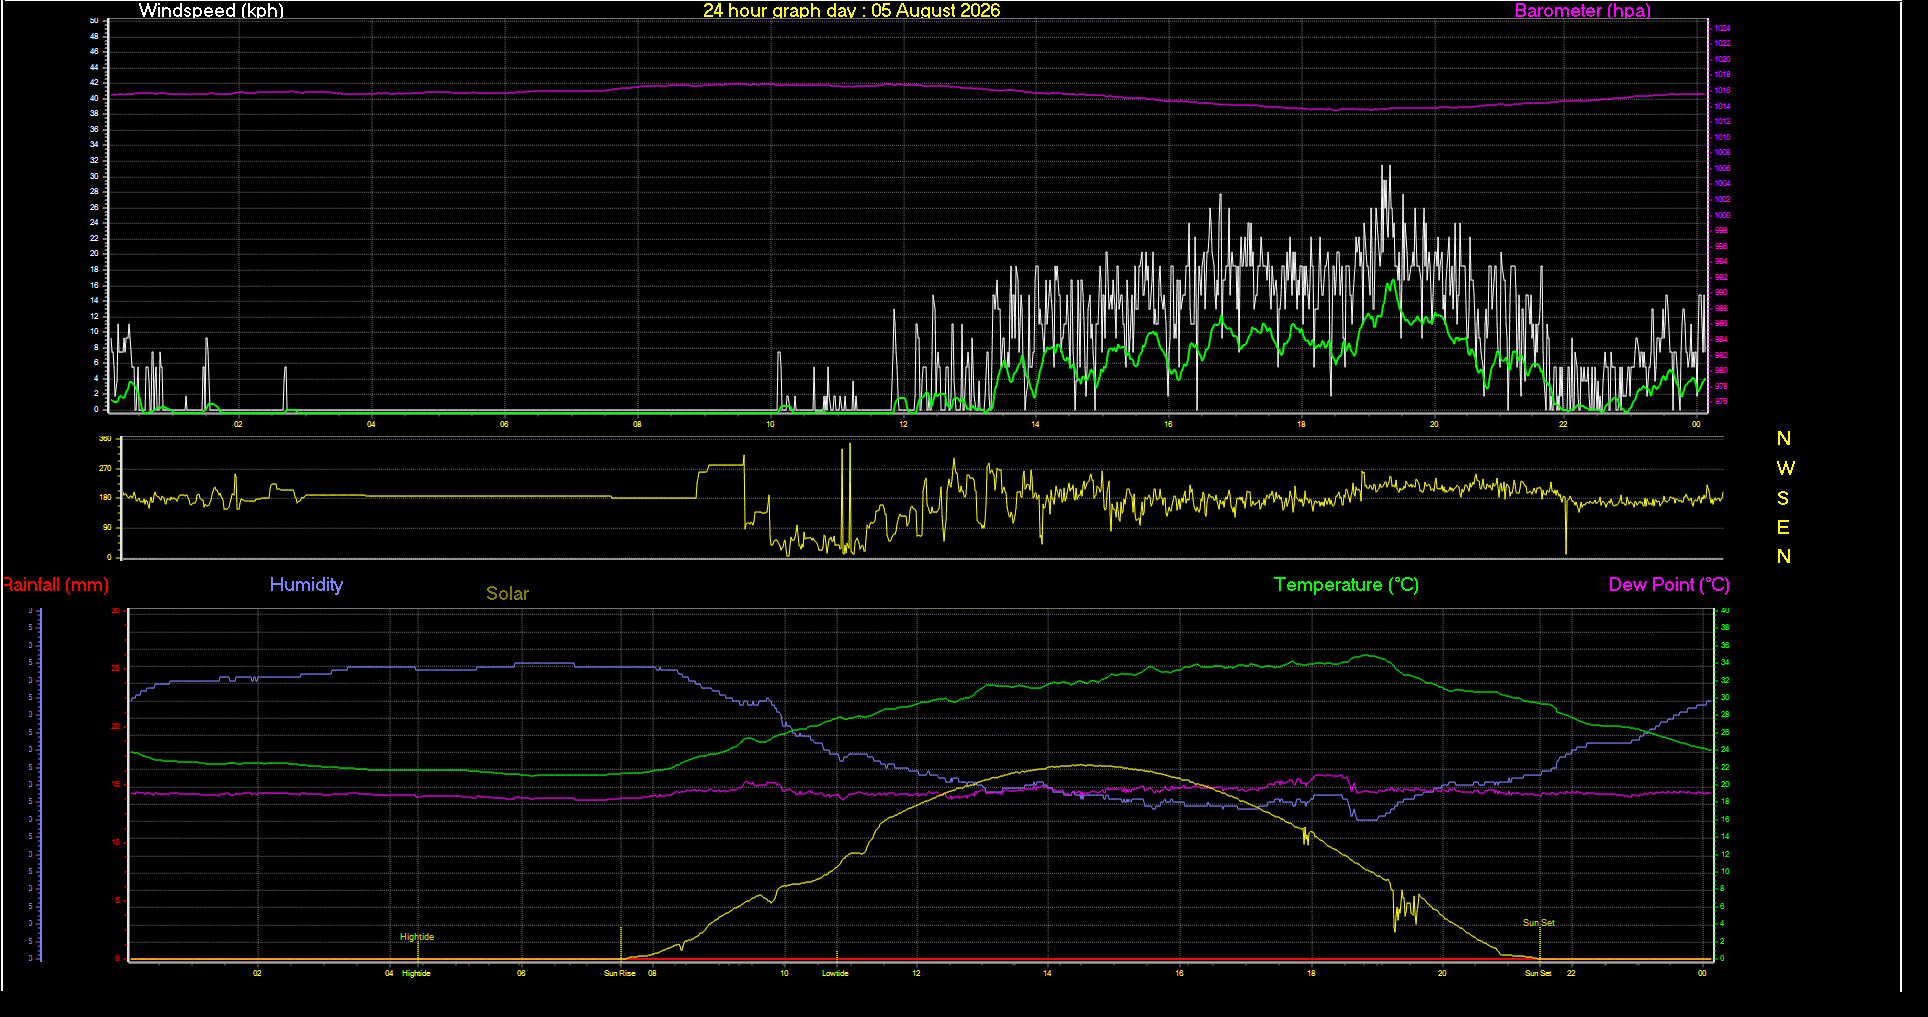Screen dimensions: 1928x1017
Task: Click the 'S' wind direction label
Action: pos(1783,498)
